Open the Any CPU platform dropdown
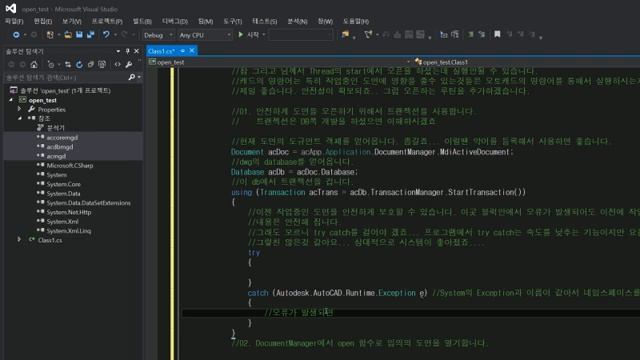This screenshot has width=640, height=360. click(204, 36)
